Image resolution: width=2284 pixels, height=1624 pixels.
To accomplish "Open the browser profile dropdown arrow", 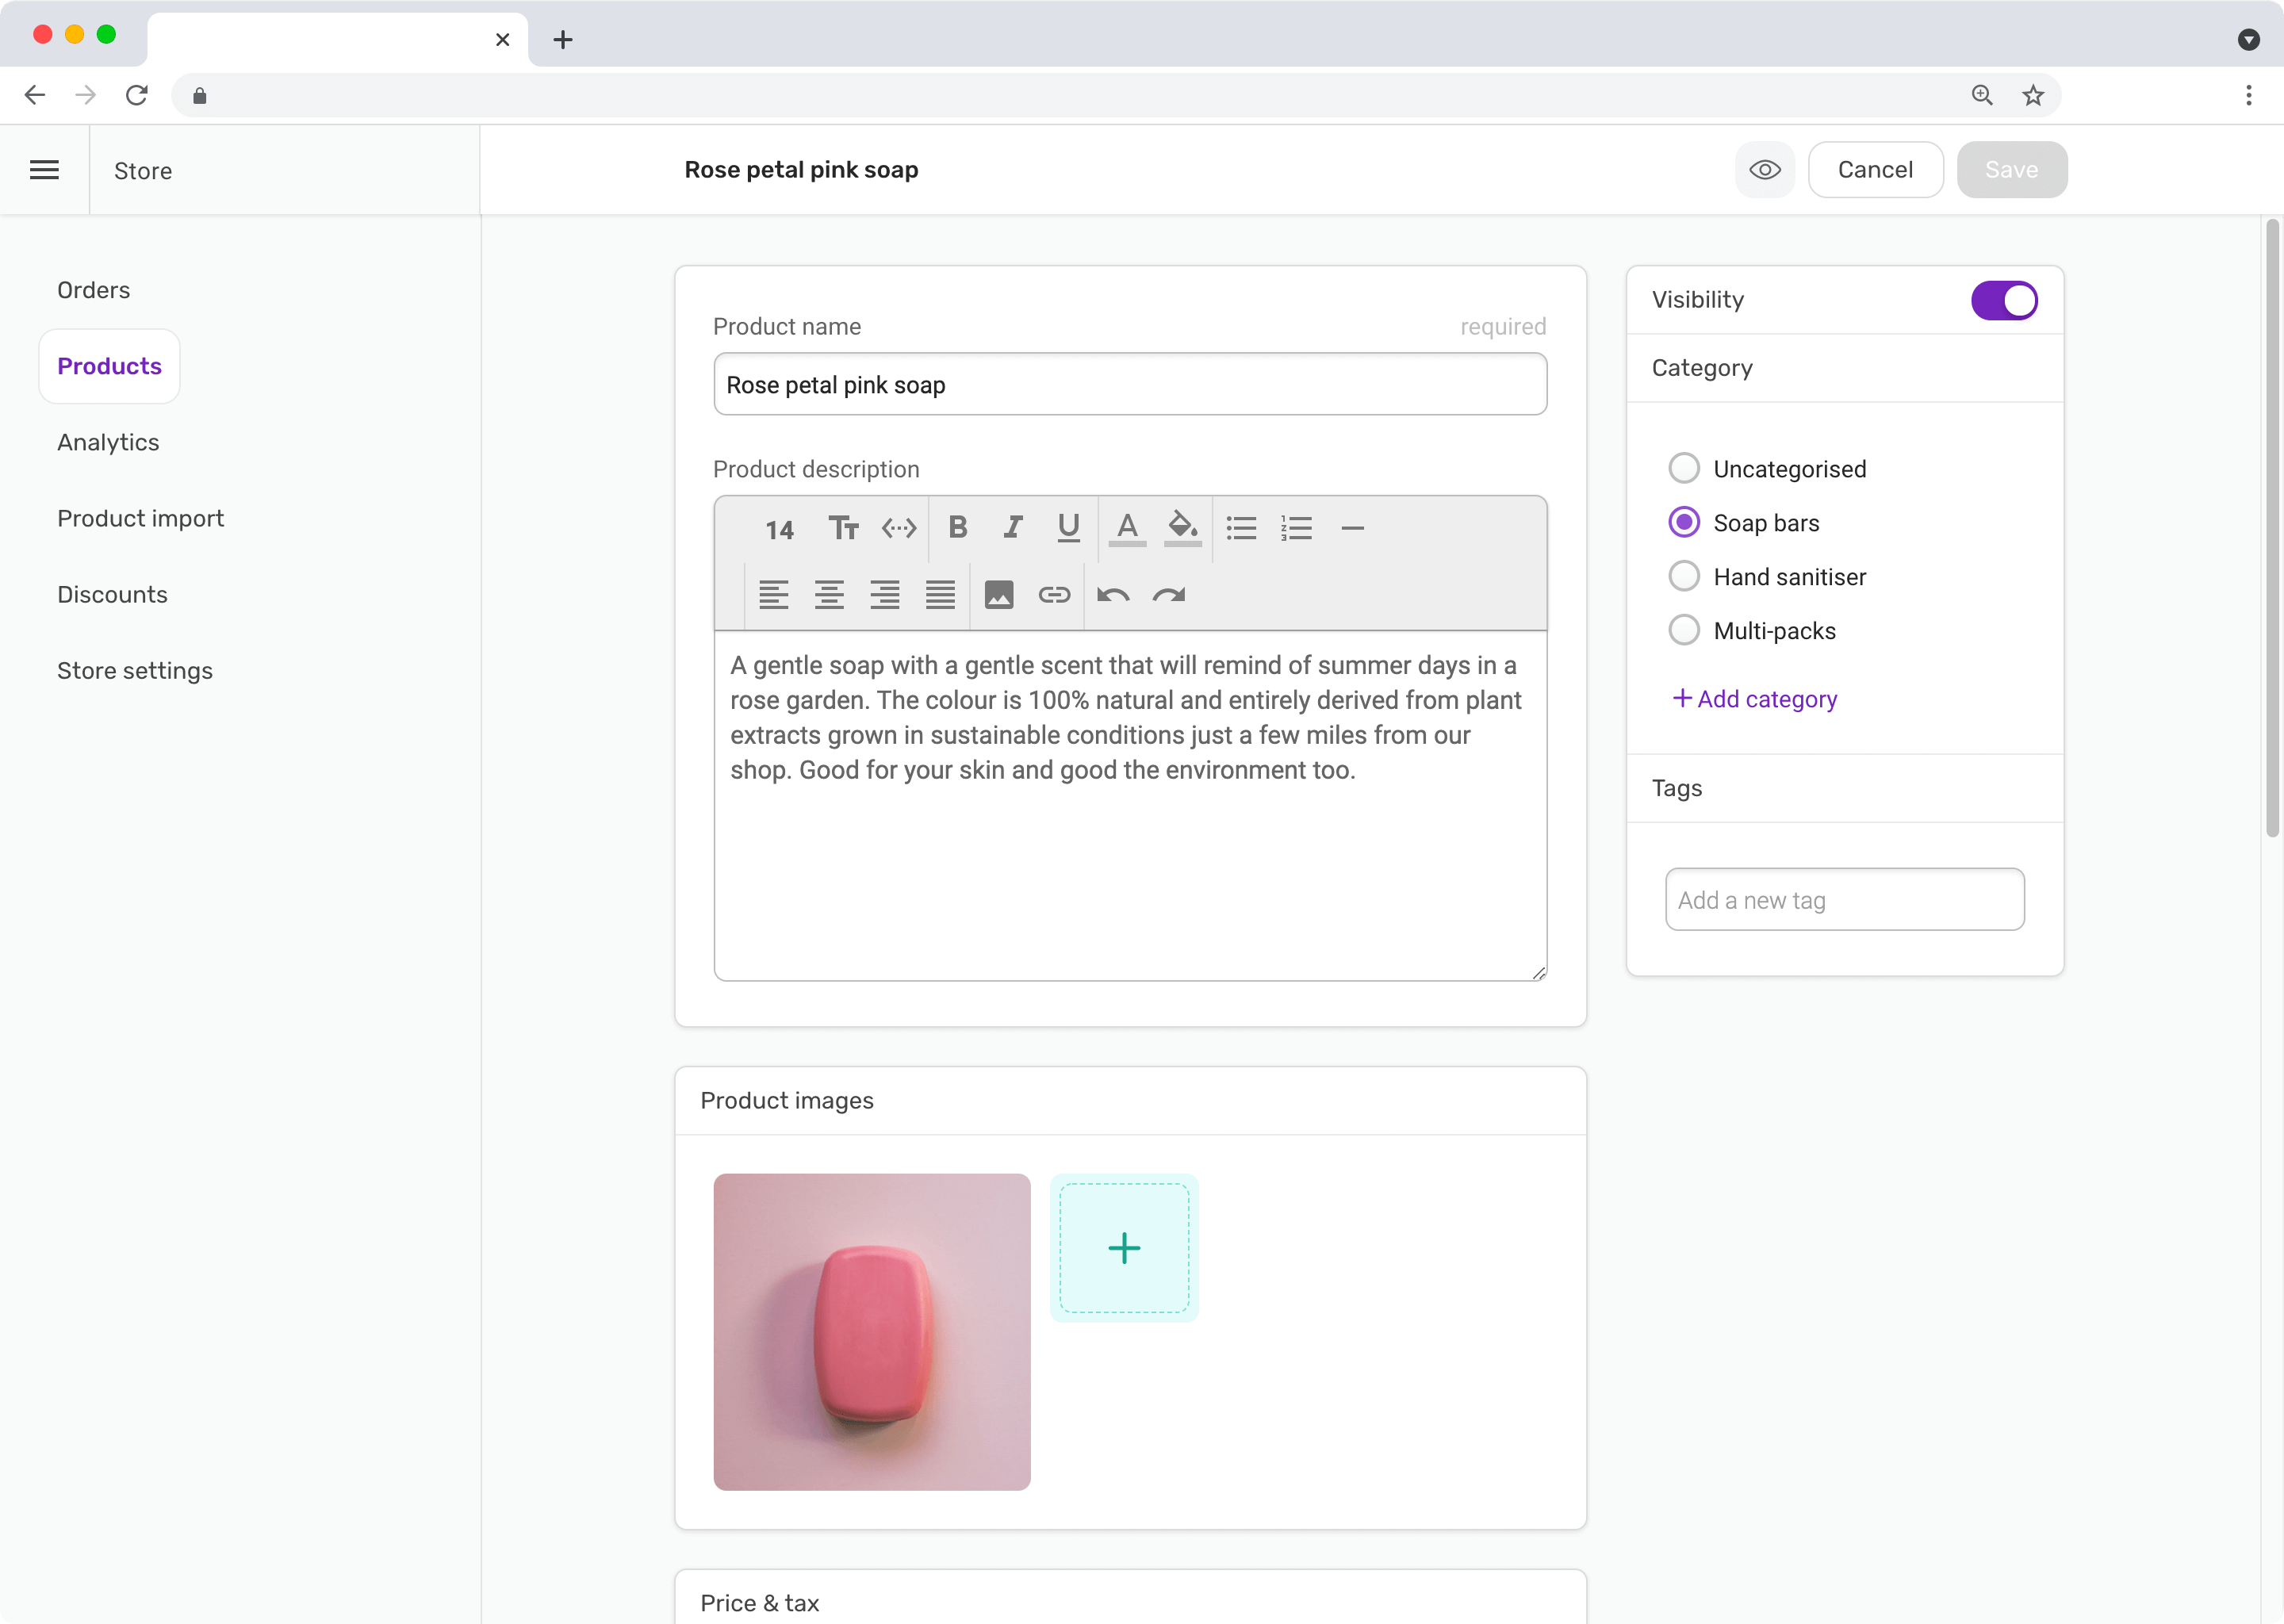I will 2250,40.
